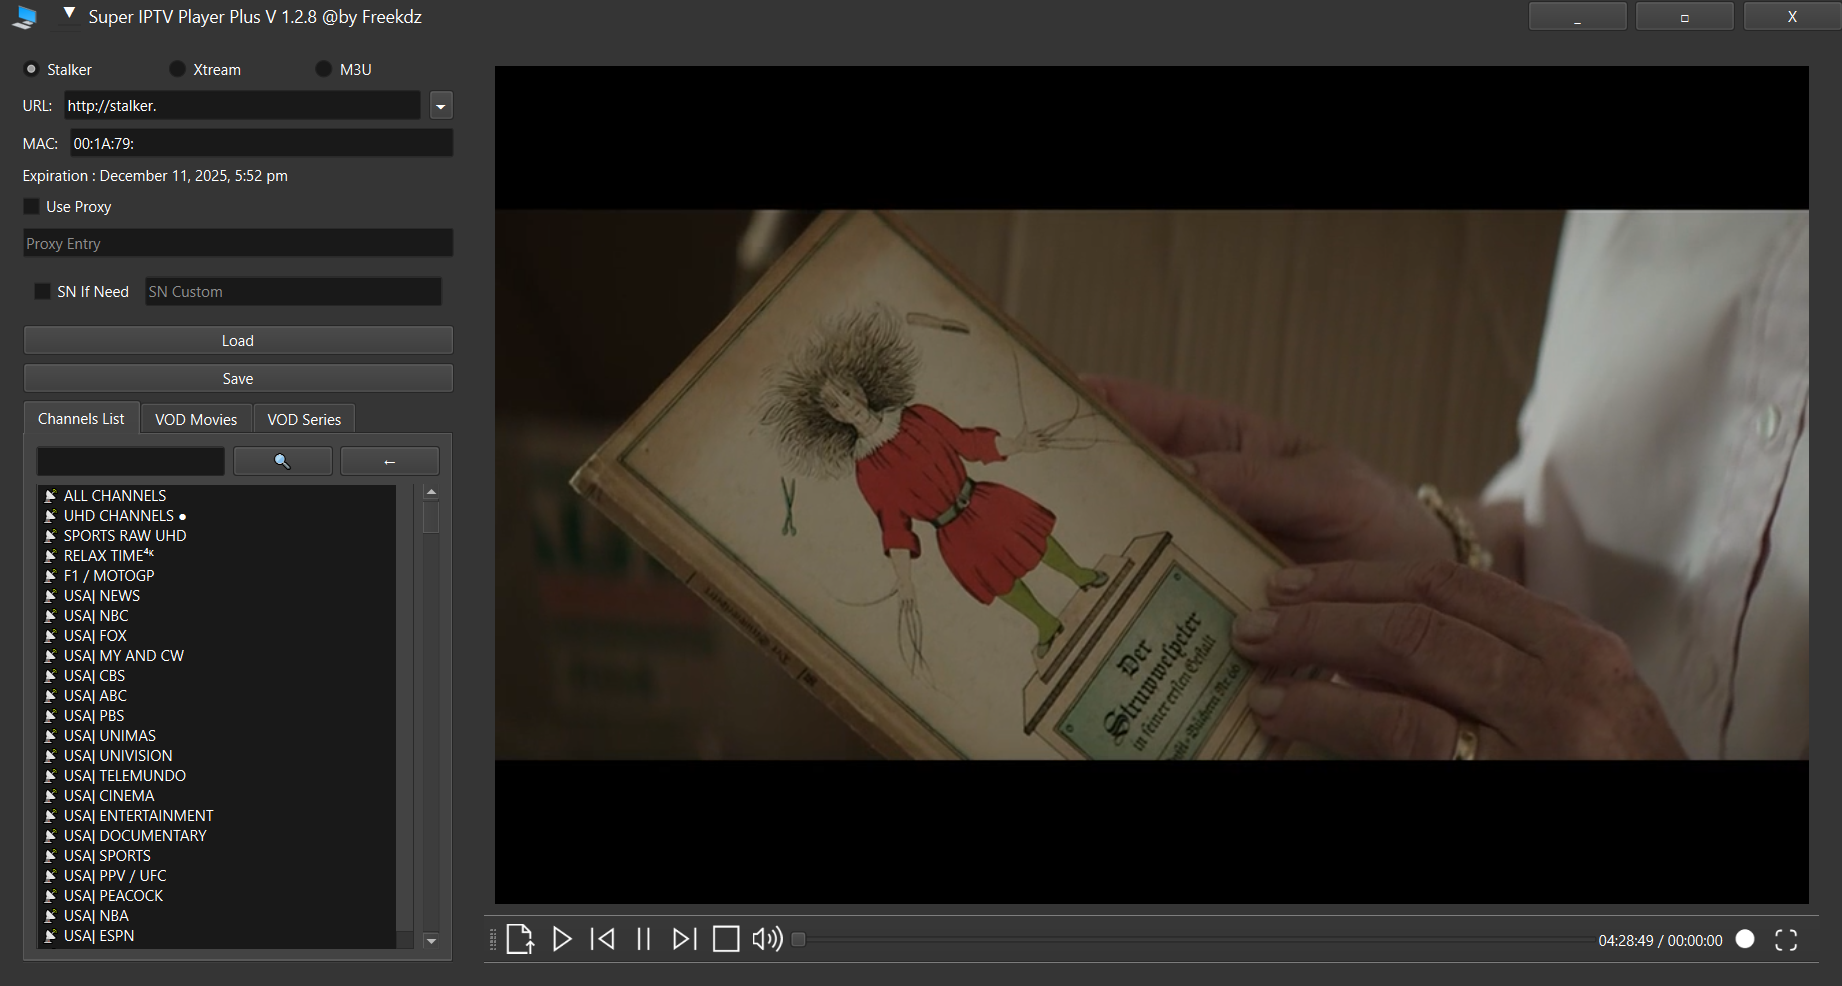Click the toolbar drag handle grip
Screen dimensions: 1842x986
click(x=493, y=940)
